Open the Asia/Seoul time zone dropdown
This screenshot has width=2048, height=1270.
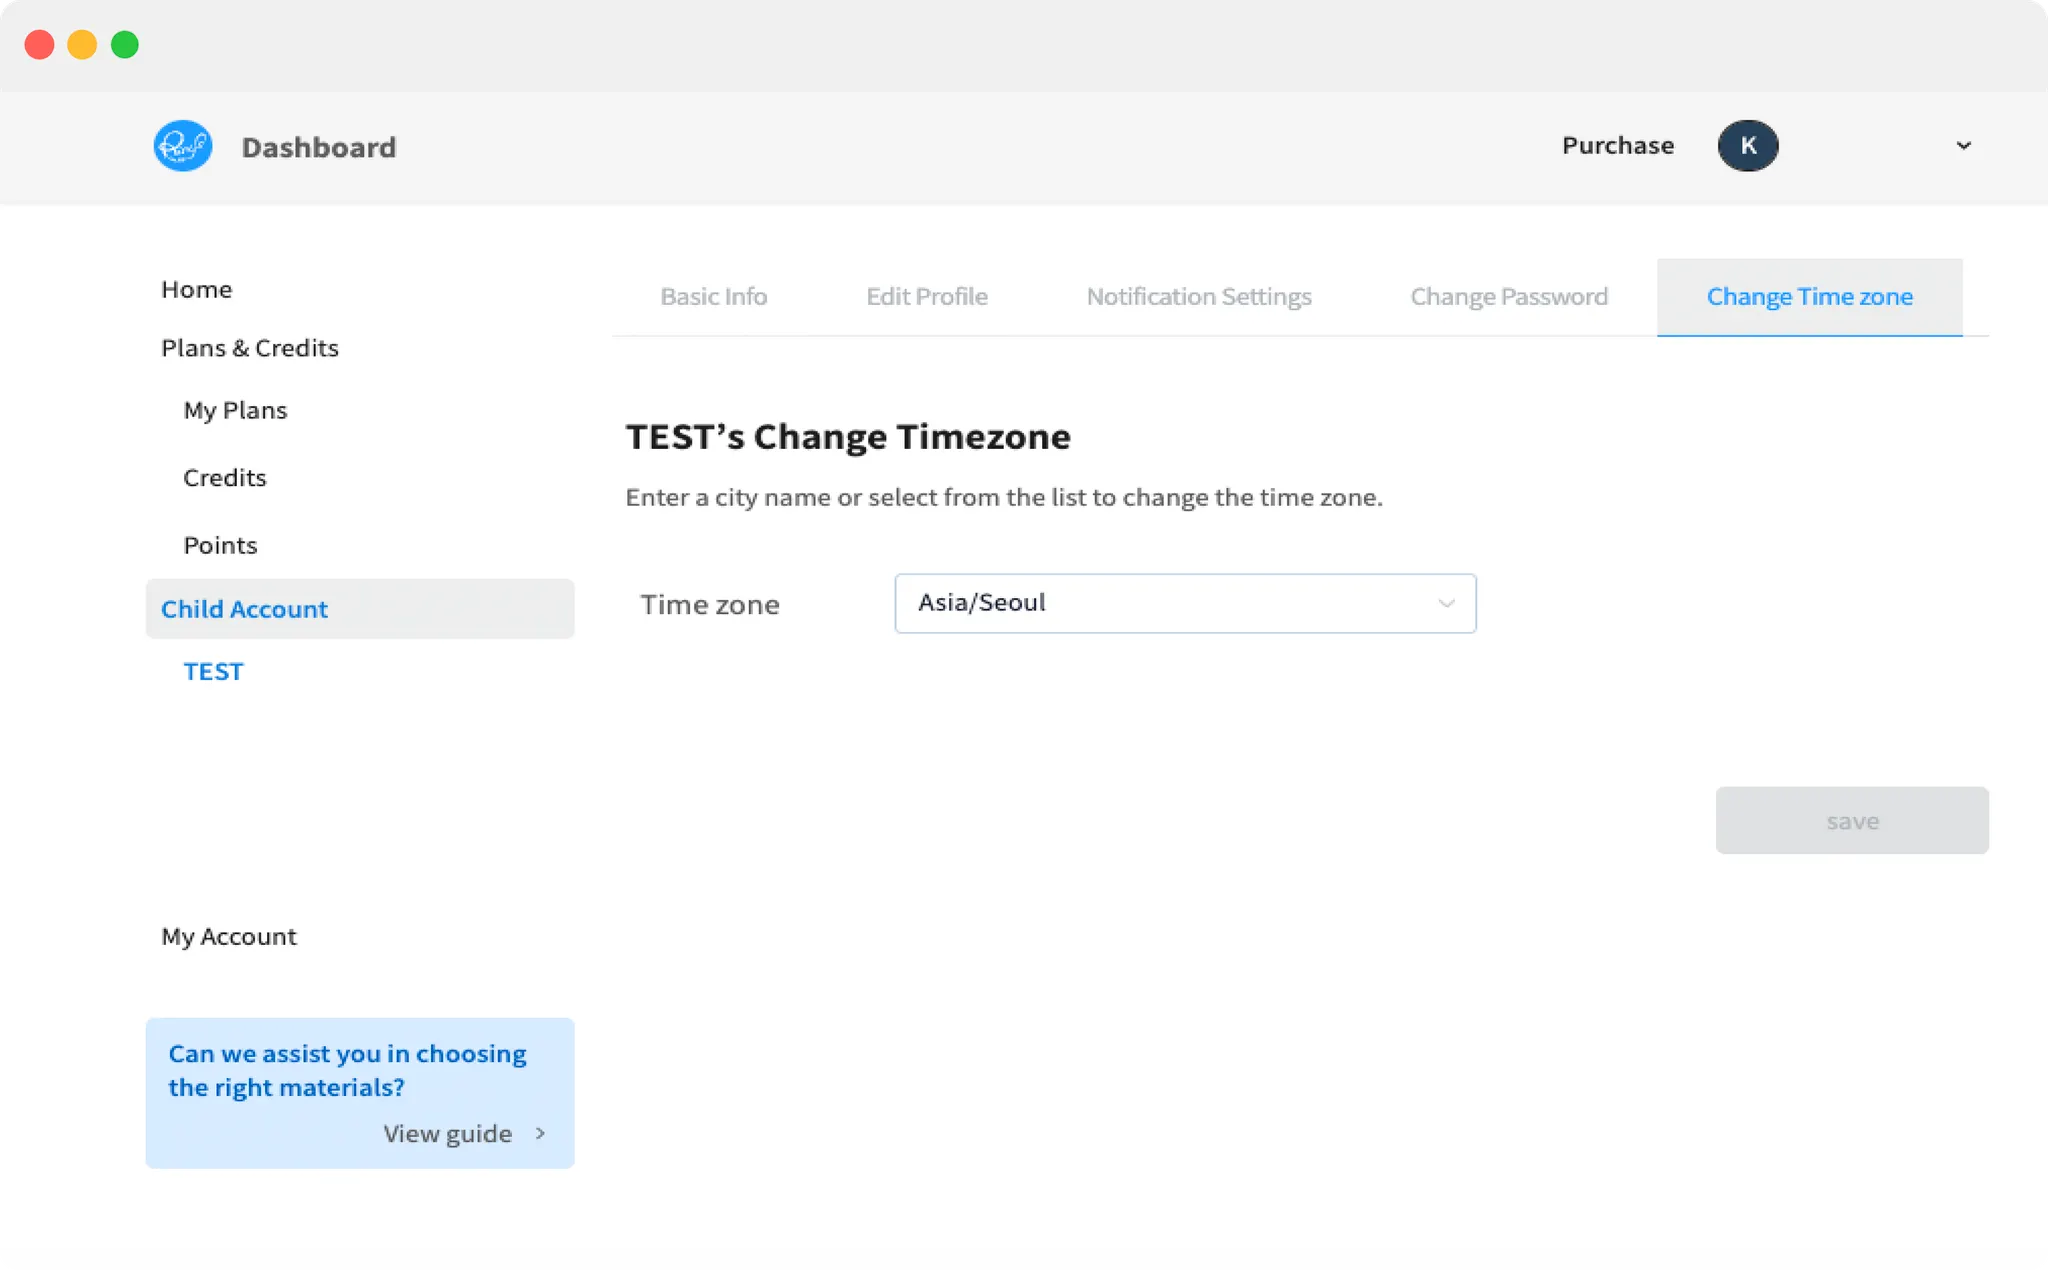[1184, 603]
